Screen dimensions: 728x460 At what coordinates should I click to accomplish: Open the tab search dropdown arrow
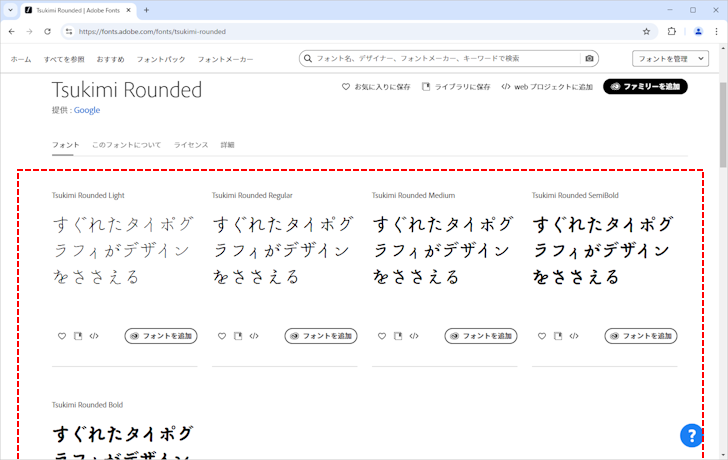[10, 10]
